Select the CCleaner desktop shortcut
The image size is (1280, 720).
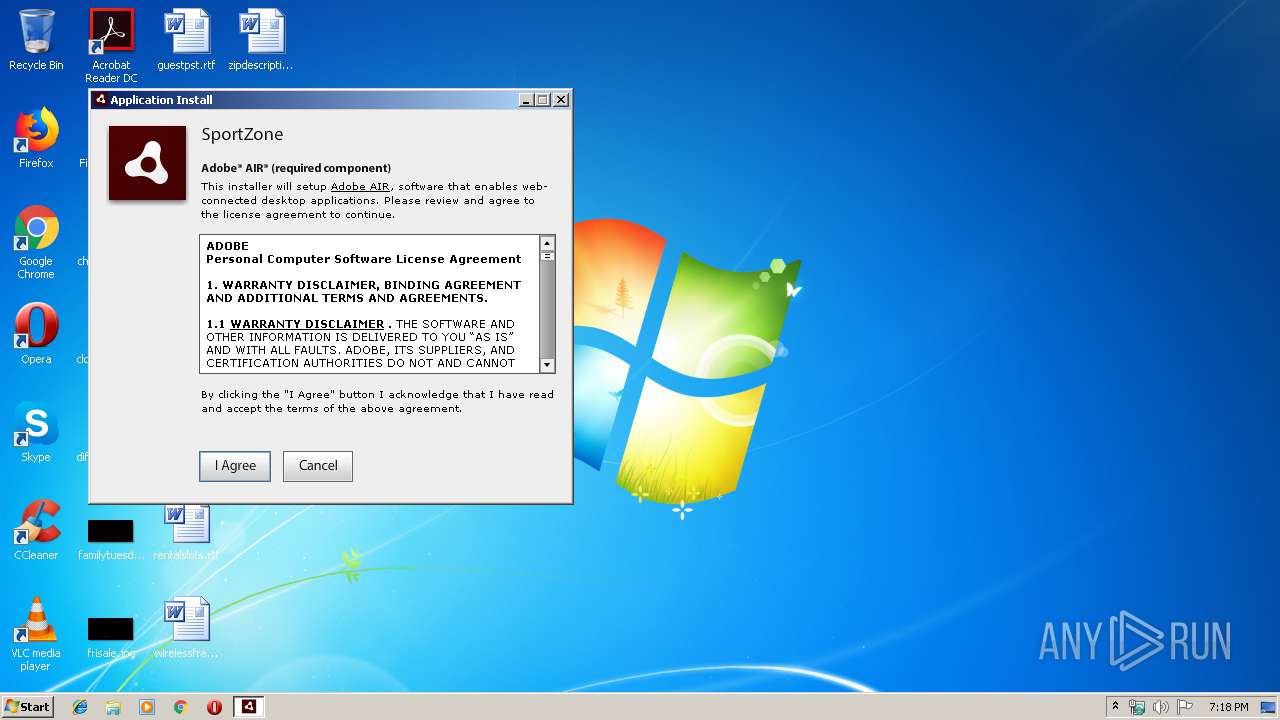coord(36,530)
